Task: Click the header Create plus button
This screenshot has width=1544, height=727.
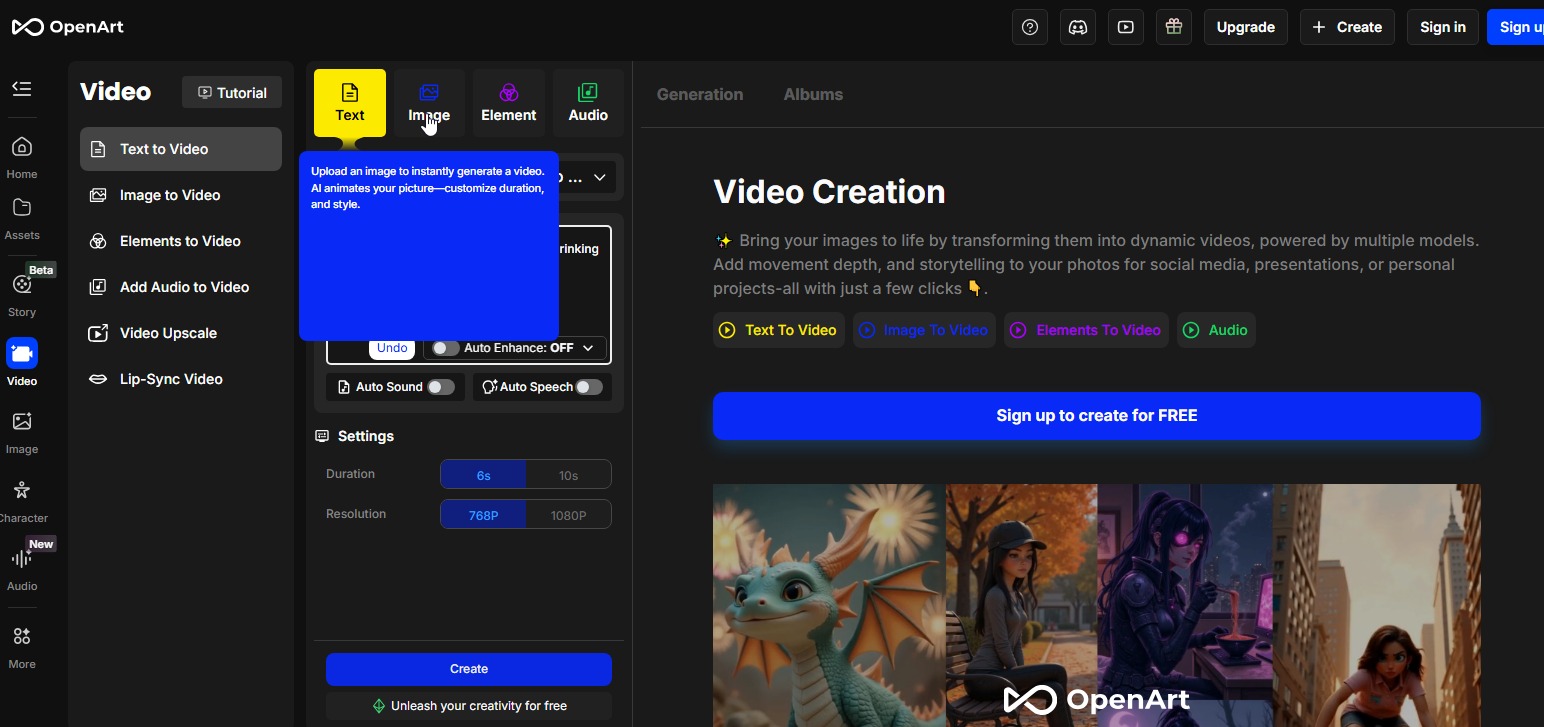Action: 1347,27
